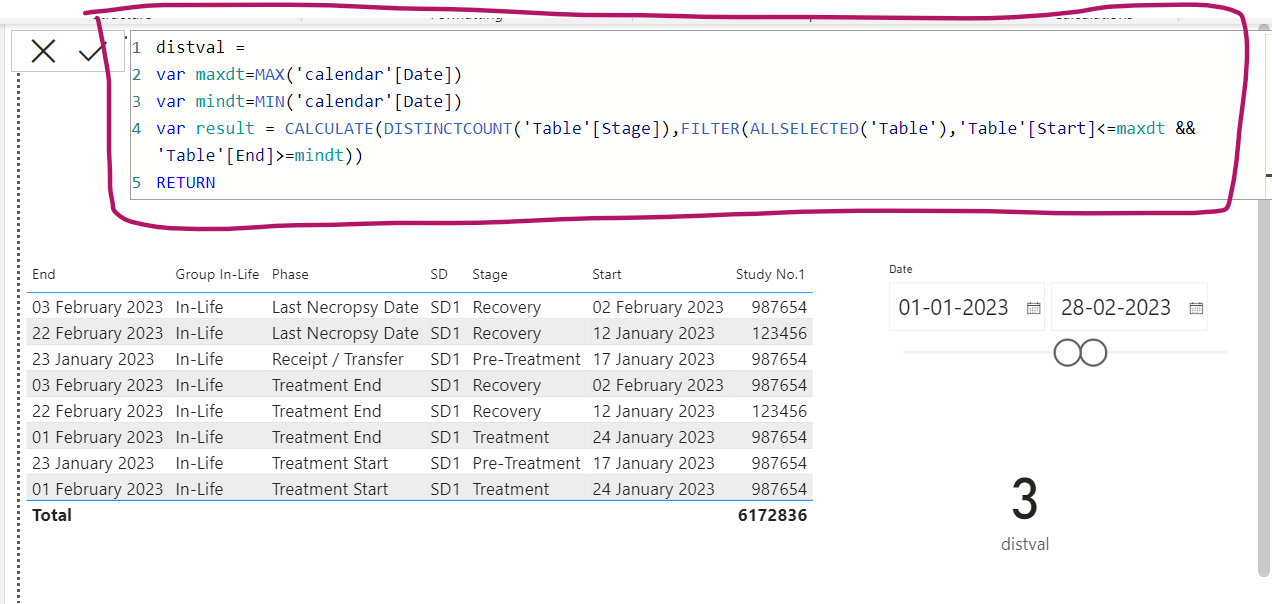
Task: Click the left handle of the date slider
Action: [x=1067, y=353]
